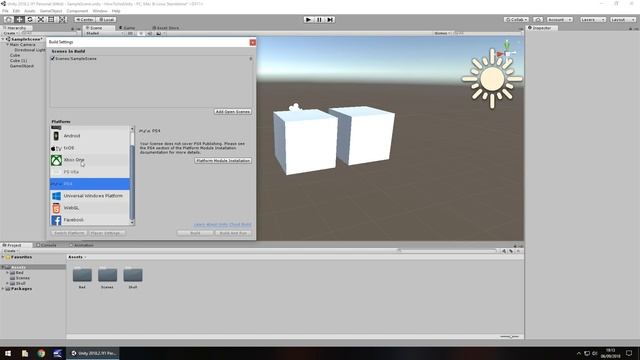Click the Step frame button
The width and height of the screenshot is (640, 360).
pos(330,20)
